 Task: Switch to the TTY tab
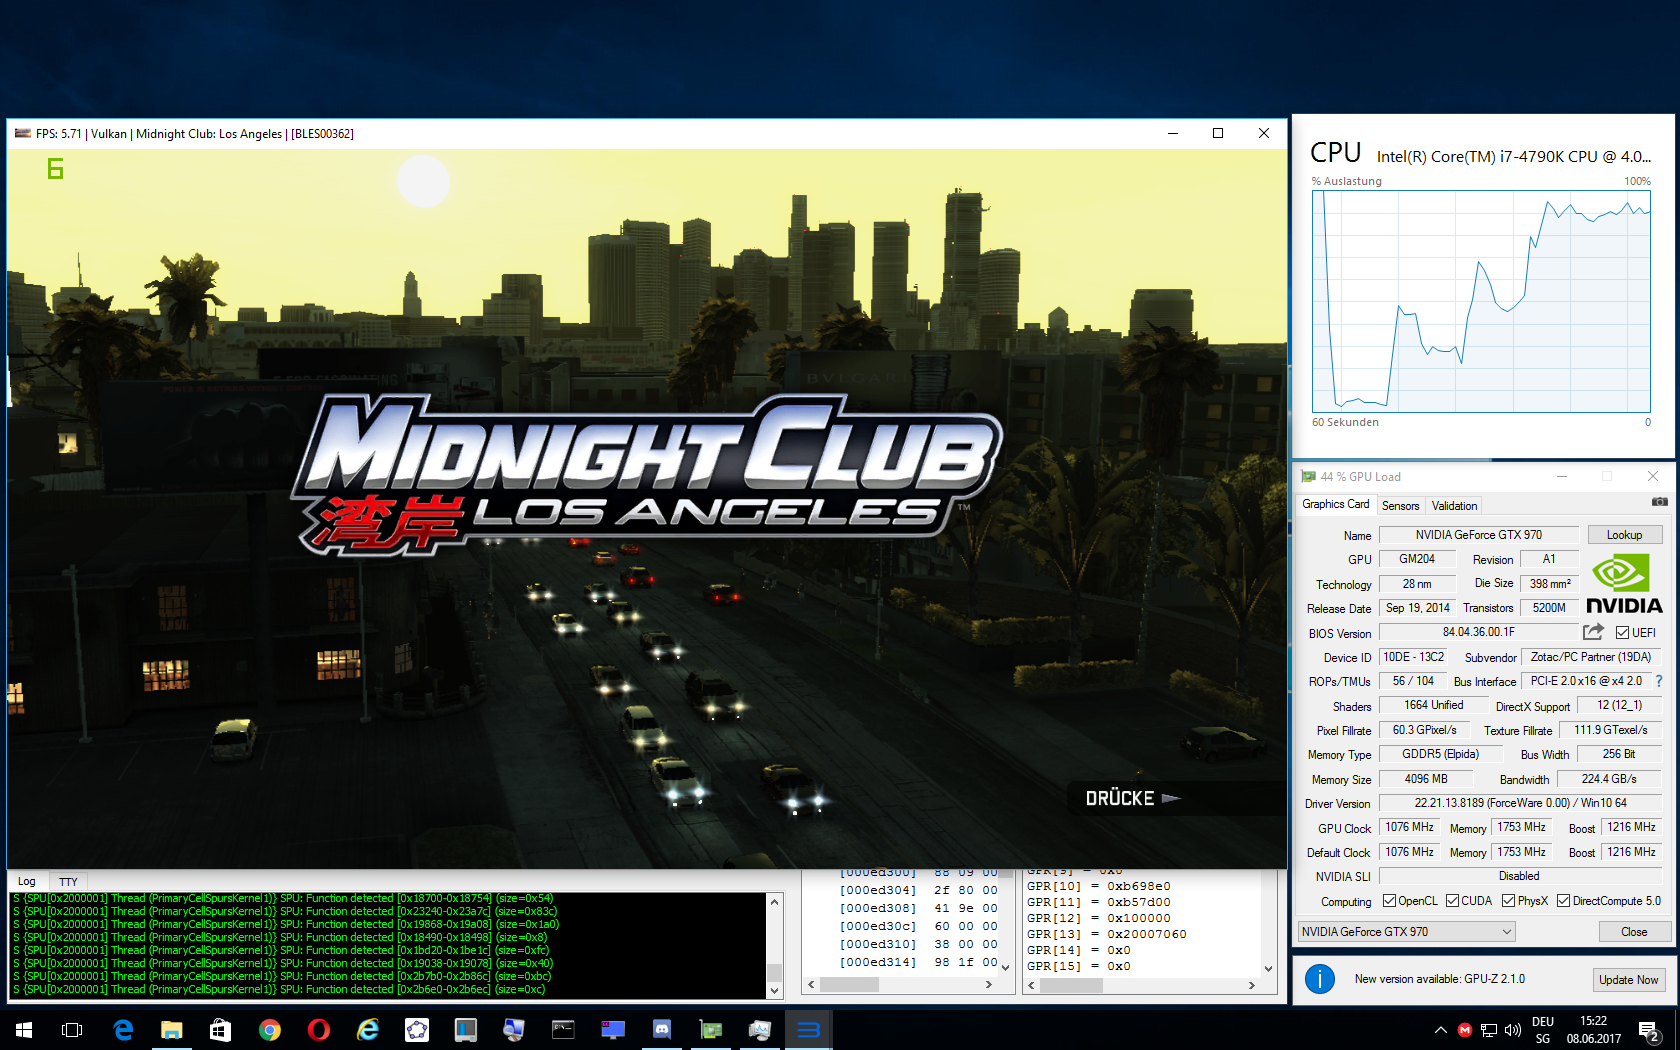pos(68,882)
